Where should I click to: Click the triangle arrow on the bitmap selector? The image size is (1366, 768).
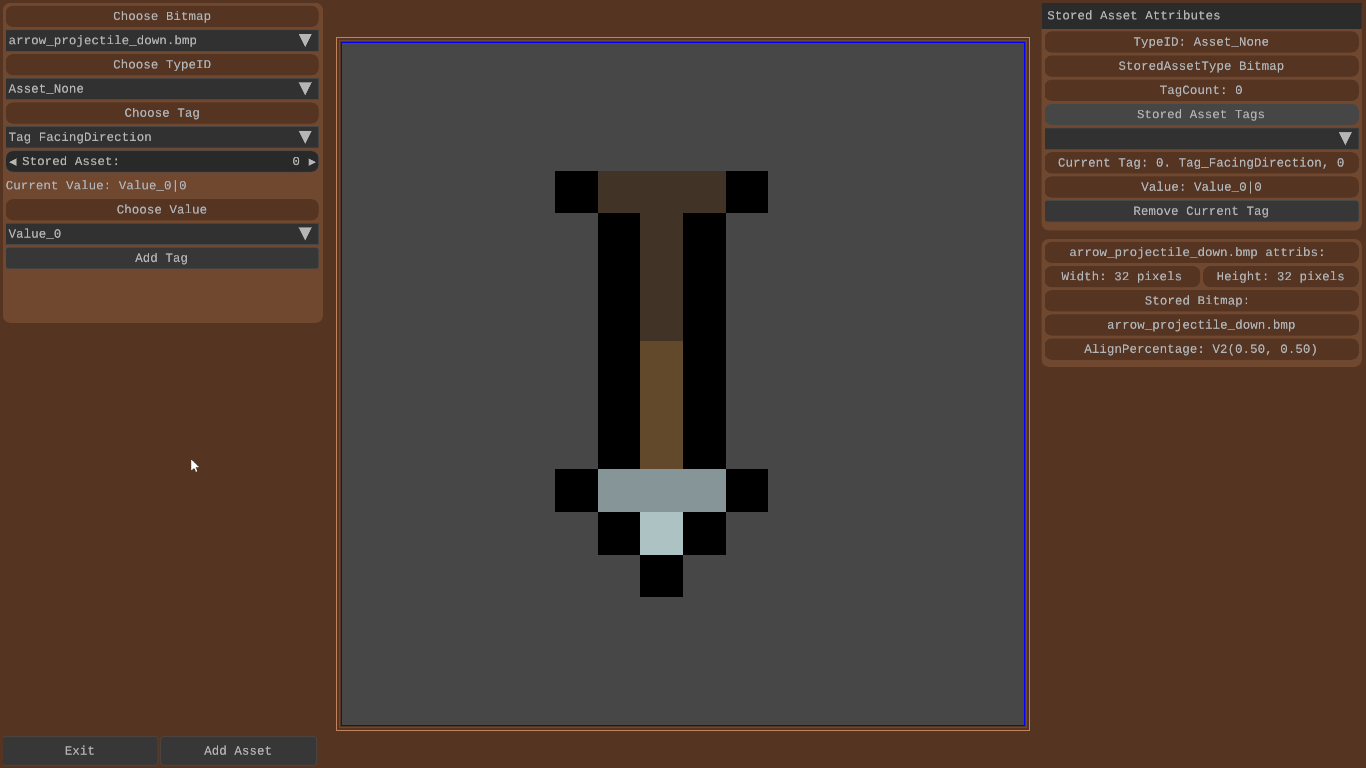tap(306, 40)
